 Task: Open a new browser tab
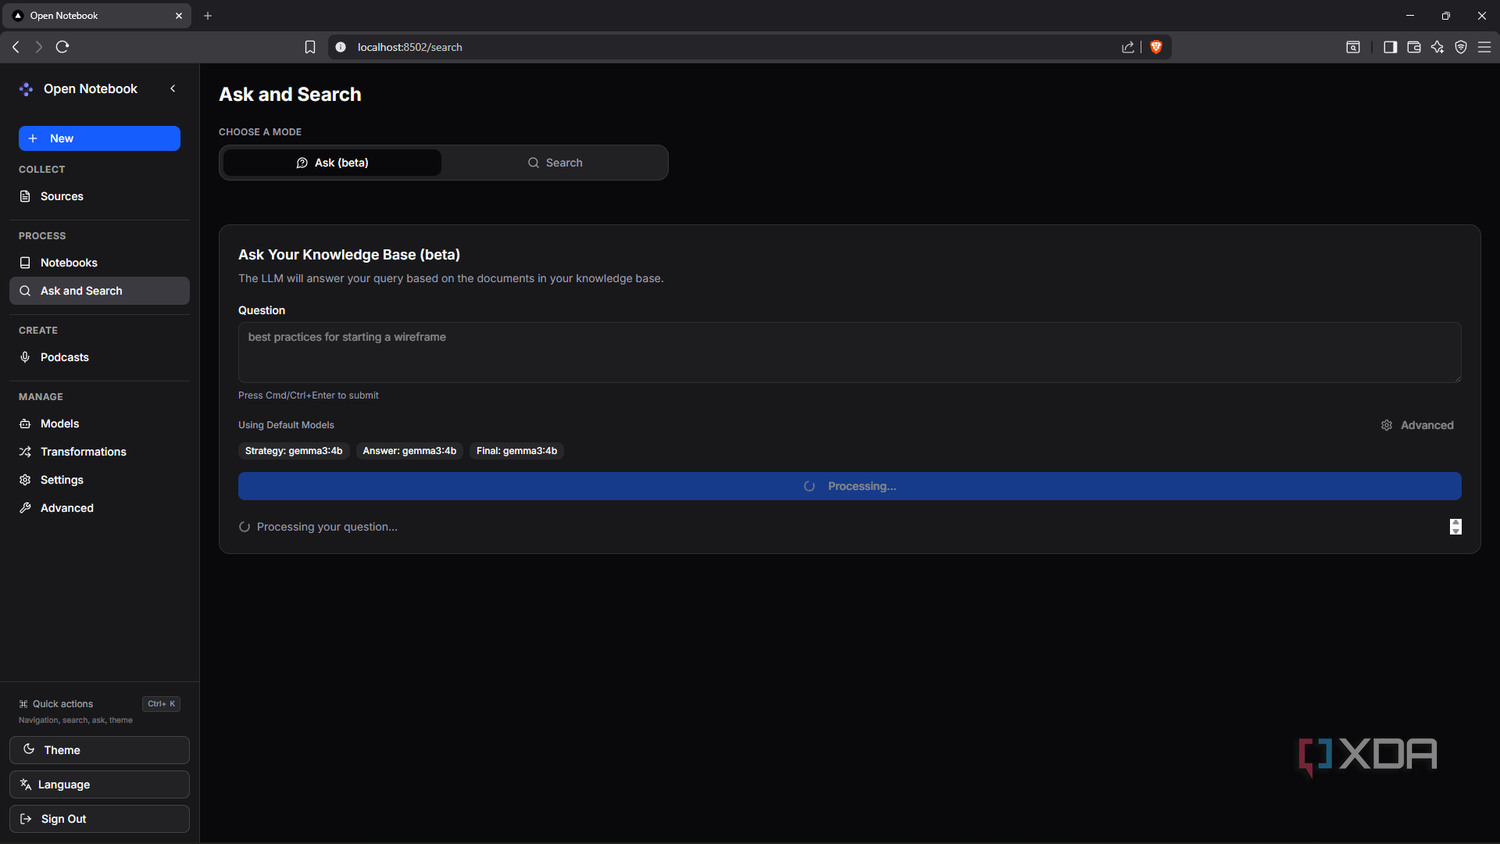[x=208, y=16]
